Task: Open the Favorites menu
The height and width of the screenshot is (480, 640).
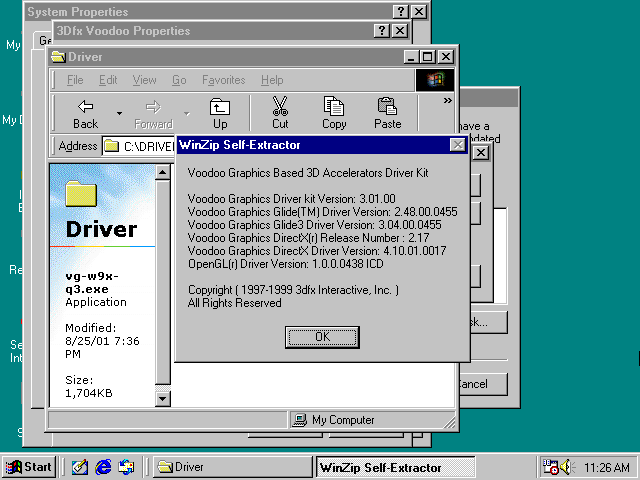Action: (224, 80)
